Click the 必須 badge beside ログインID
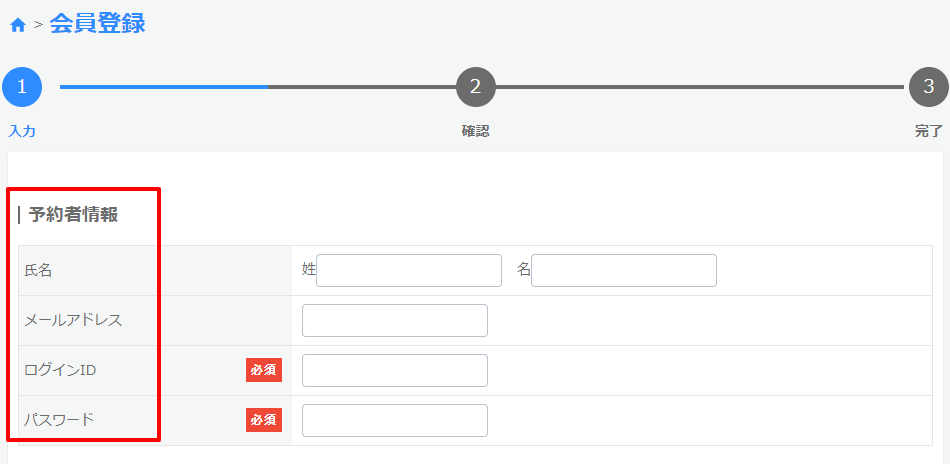The width and height of the screenshot is (950, 464). (264, 370)
